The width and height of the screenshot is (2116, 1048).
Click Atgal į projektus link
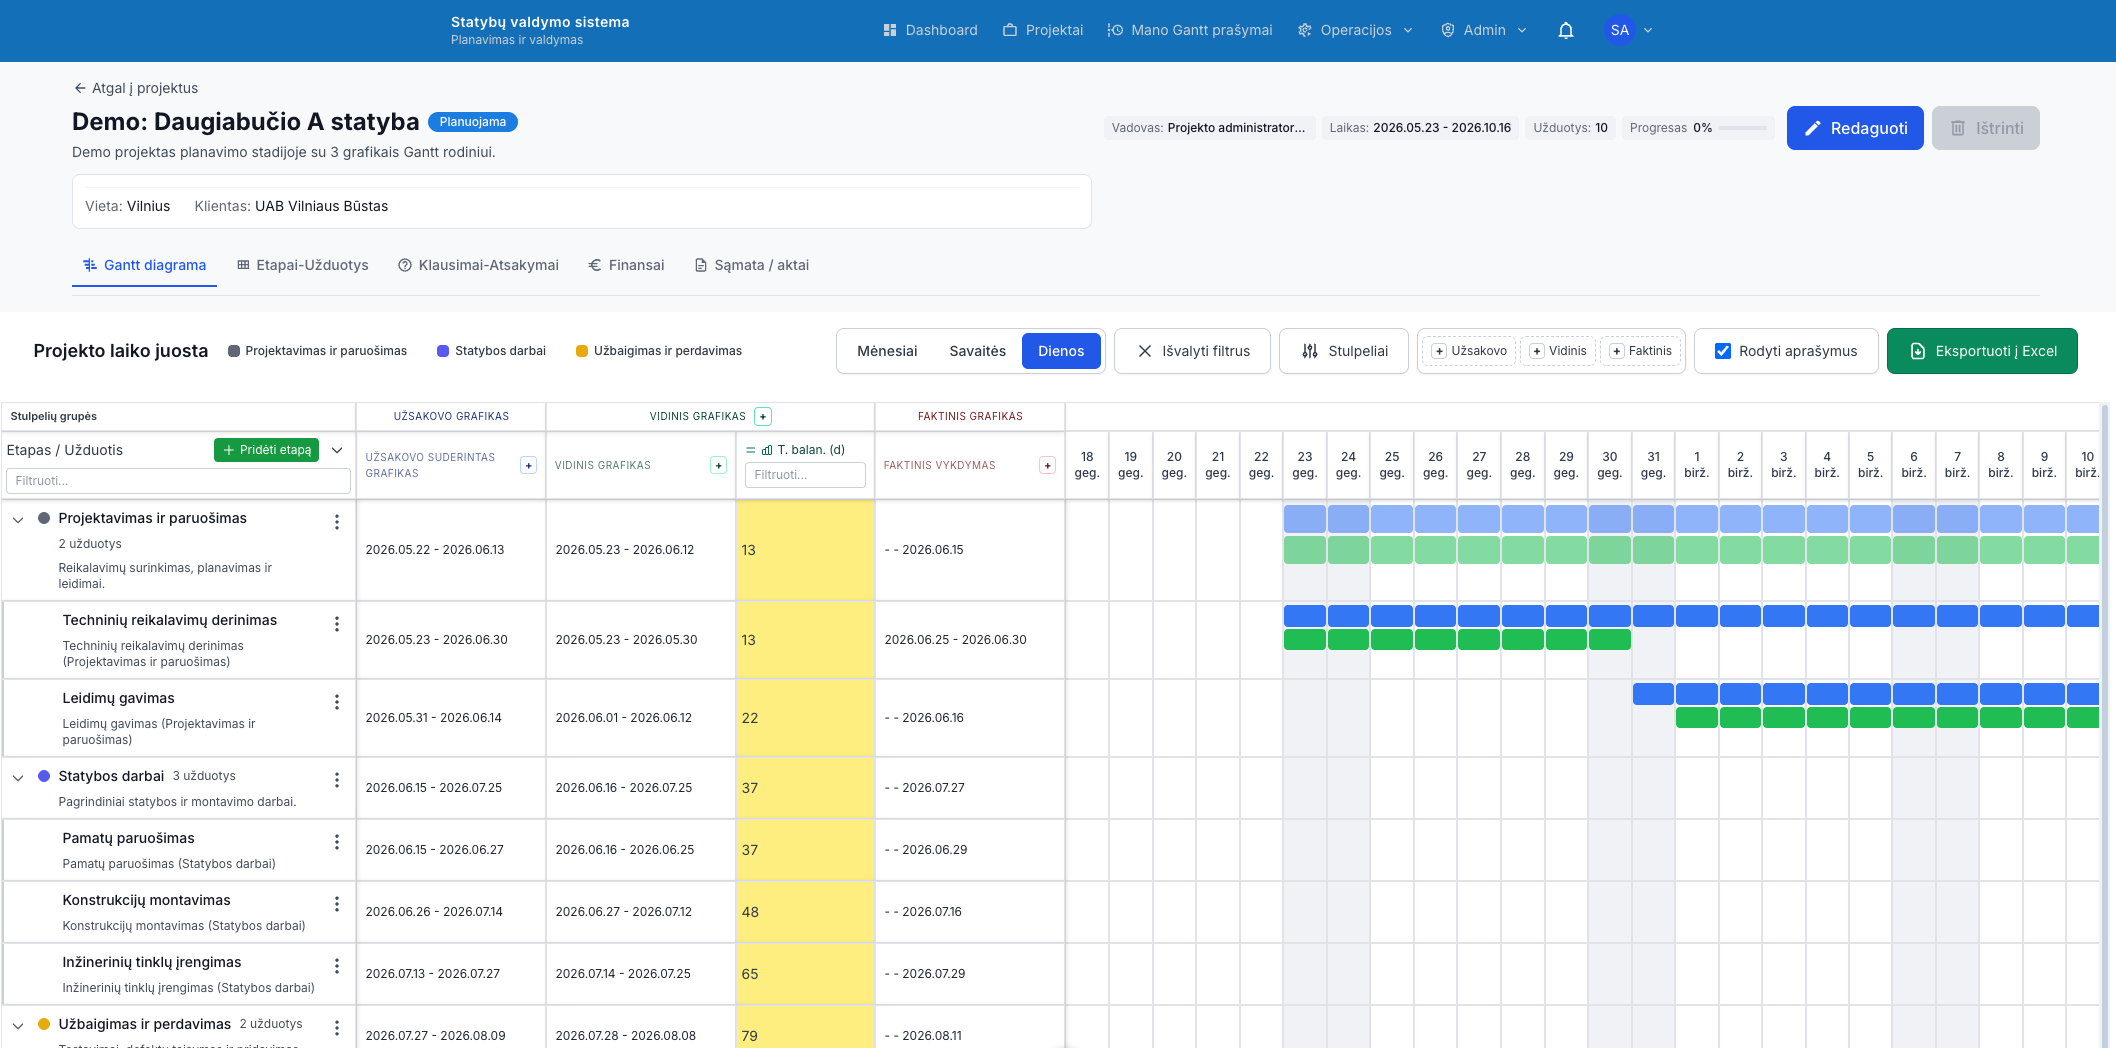coord(135,88)
